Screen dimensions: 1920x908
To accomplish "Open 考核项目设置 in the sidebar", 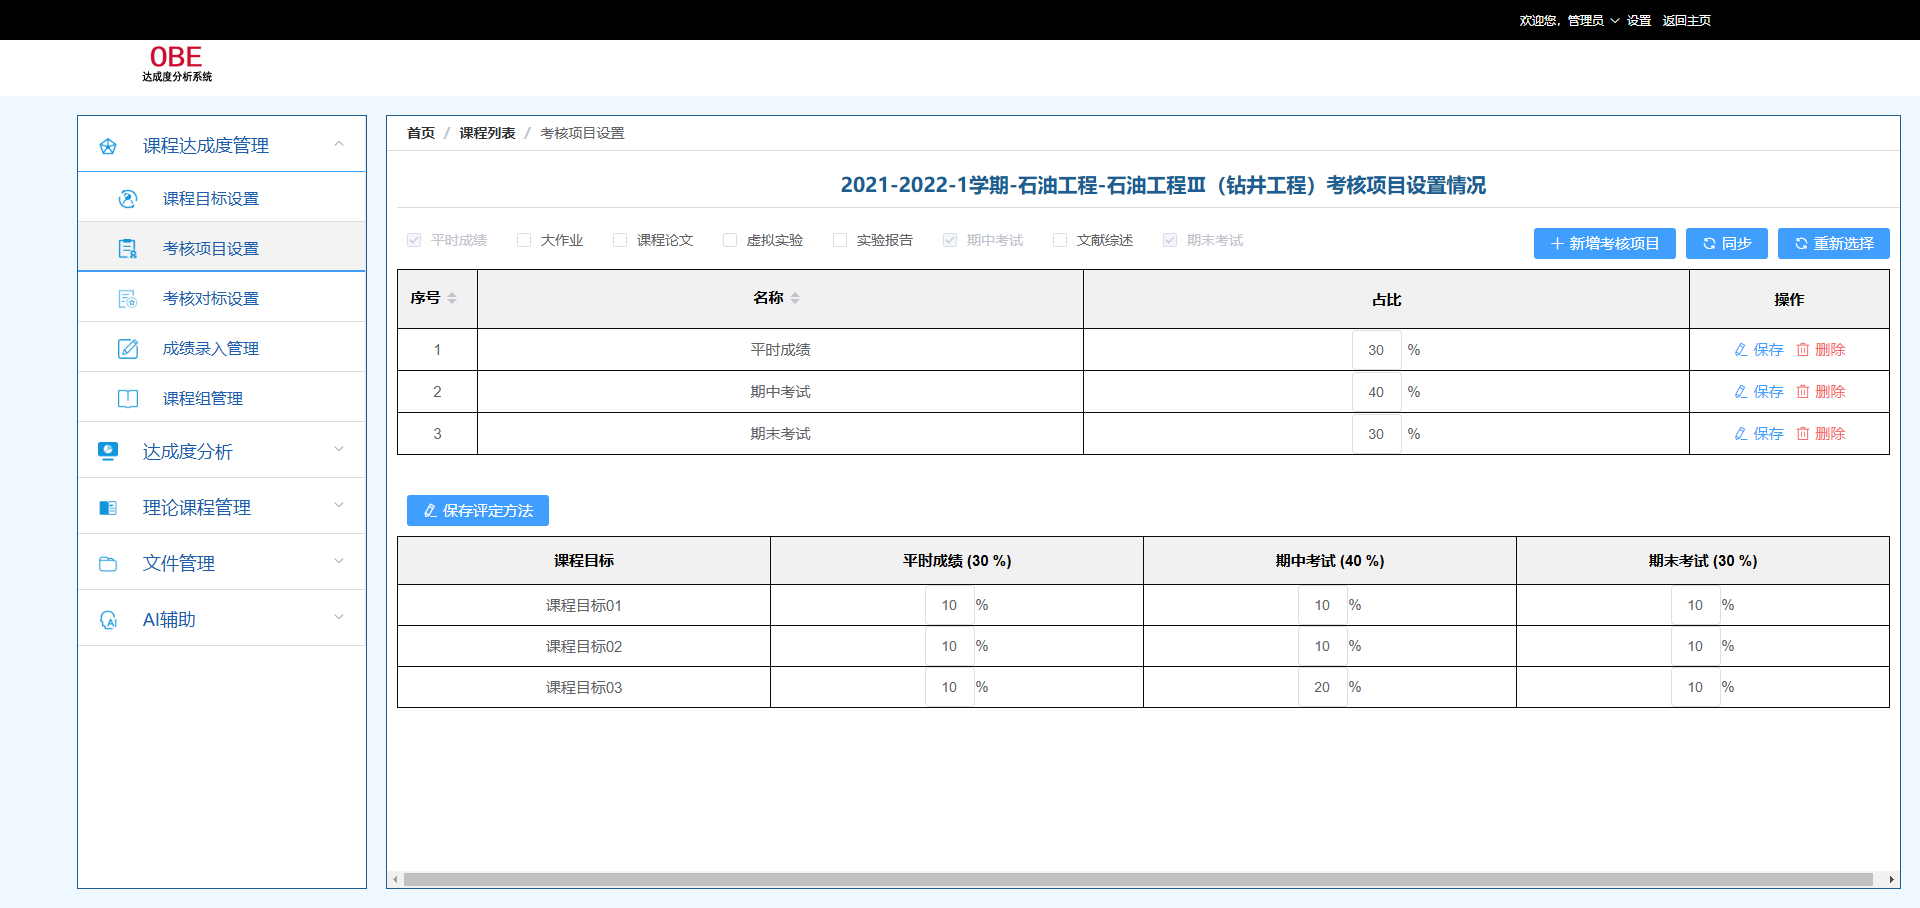I will (210, 249).
